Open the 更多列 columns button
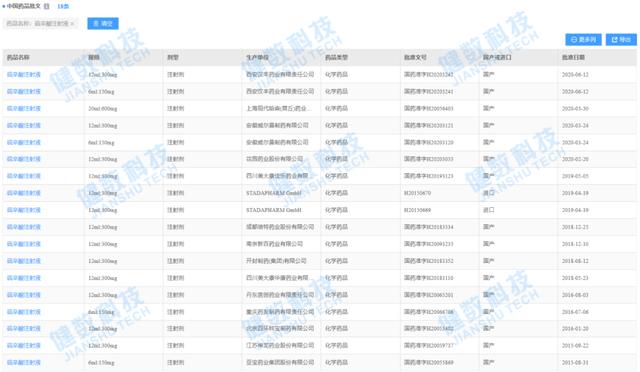This screenshot has width=640, height=372. (583, 40)
